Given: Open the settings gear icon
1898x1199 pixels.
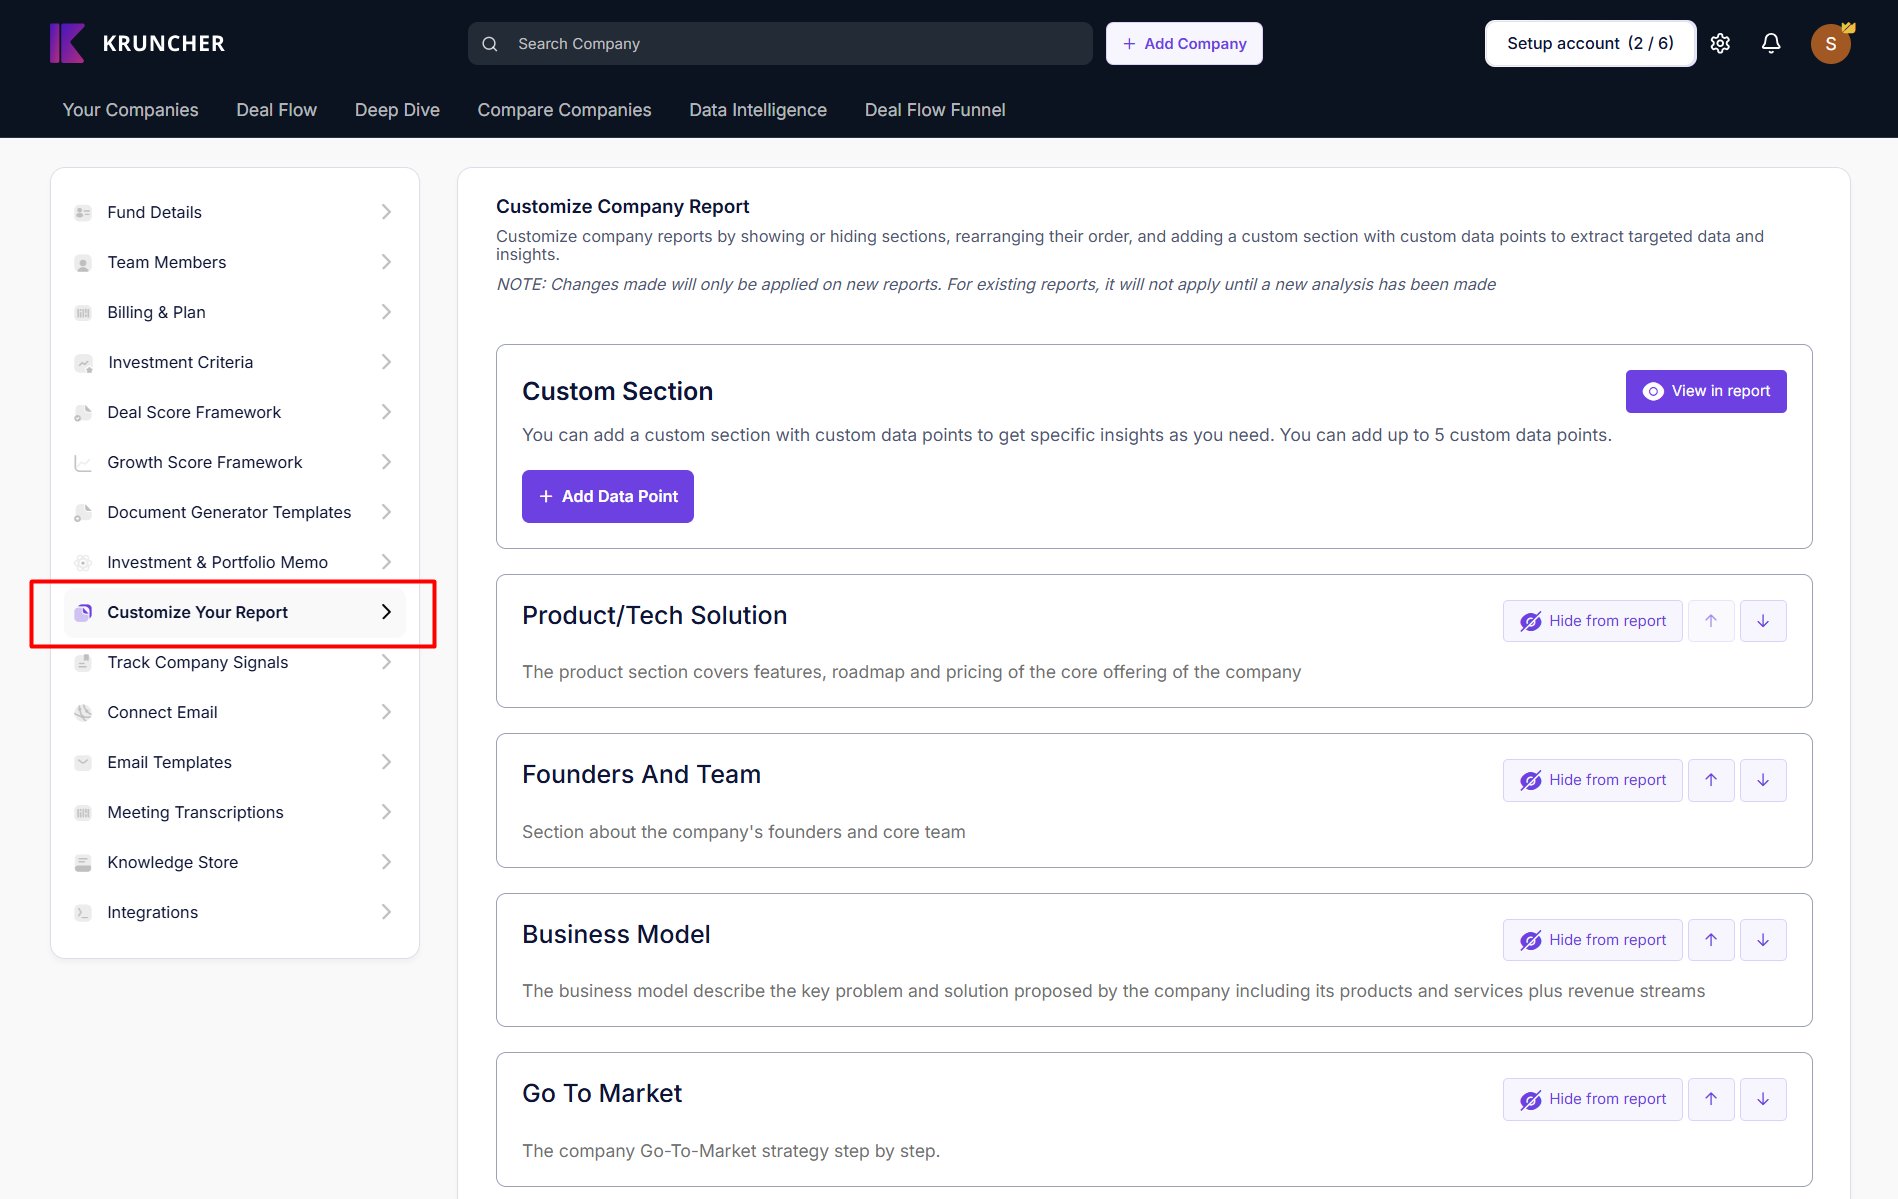Looking at the screenshot, I should pos(1720,43).
